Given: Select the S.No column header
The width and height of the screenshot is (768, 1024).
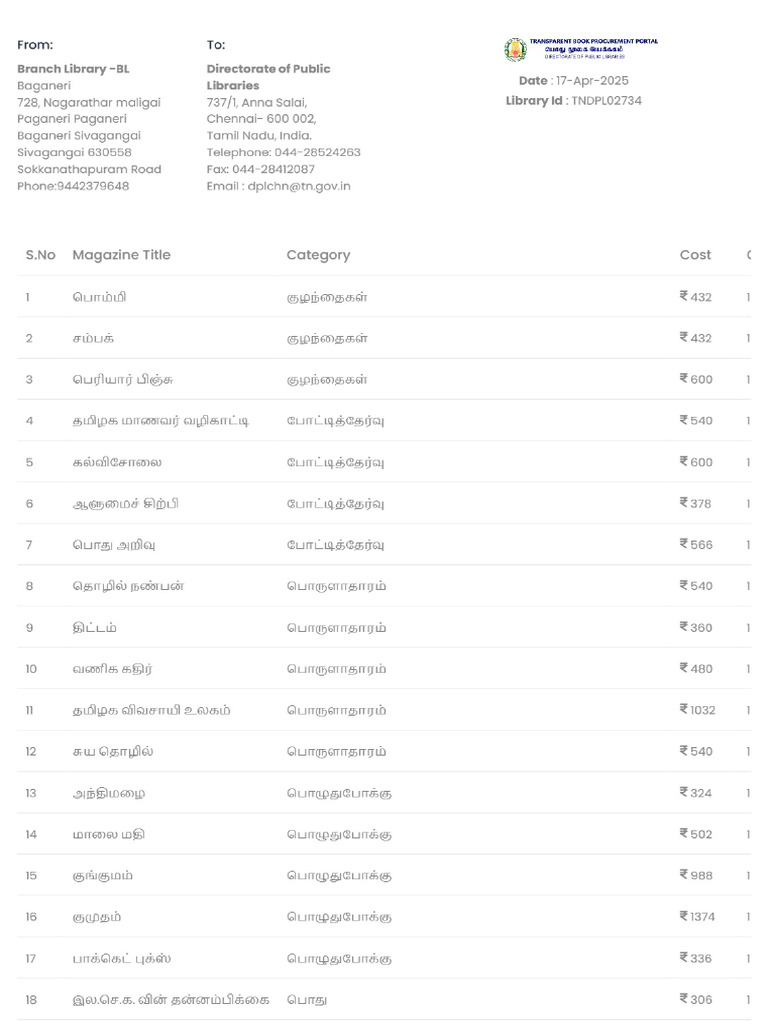Looking at the screenshot, I should pyautogui.click(x=40, y=255).
